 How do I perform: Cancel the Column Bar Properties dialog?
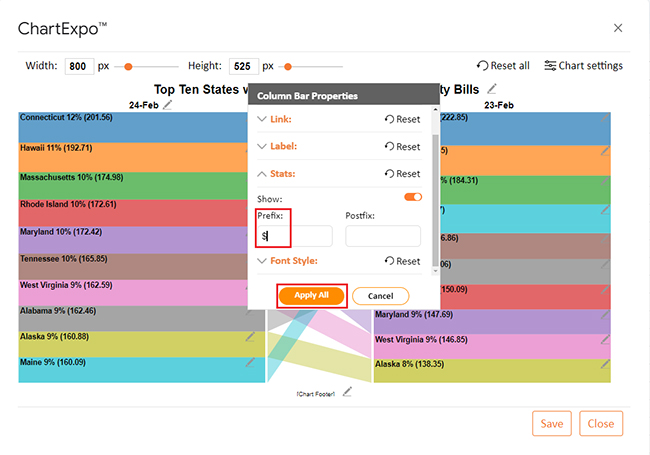(x=381, y=296)
